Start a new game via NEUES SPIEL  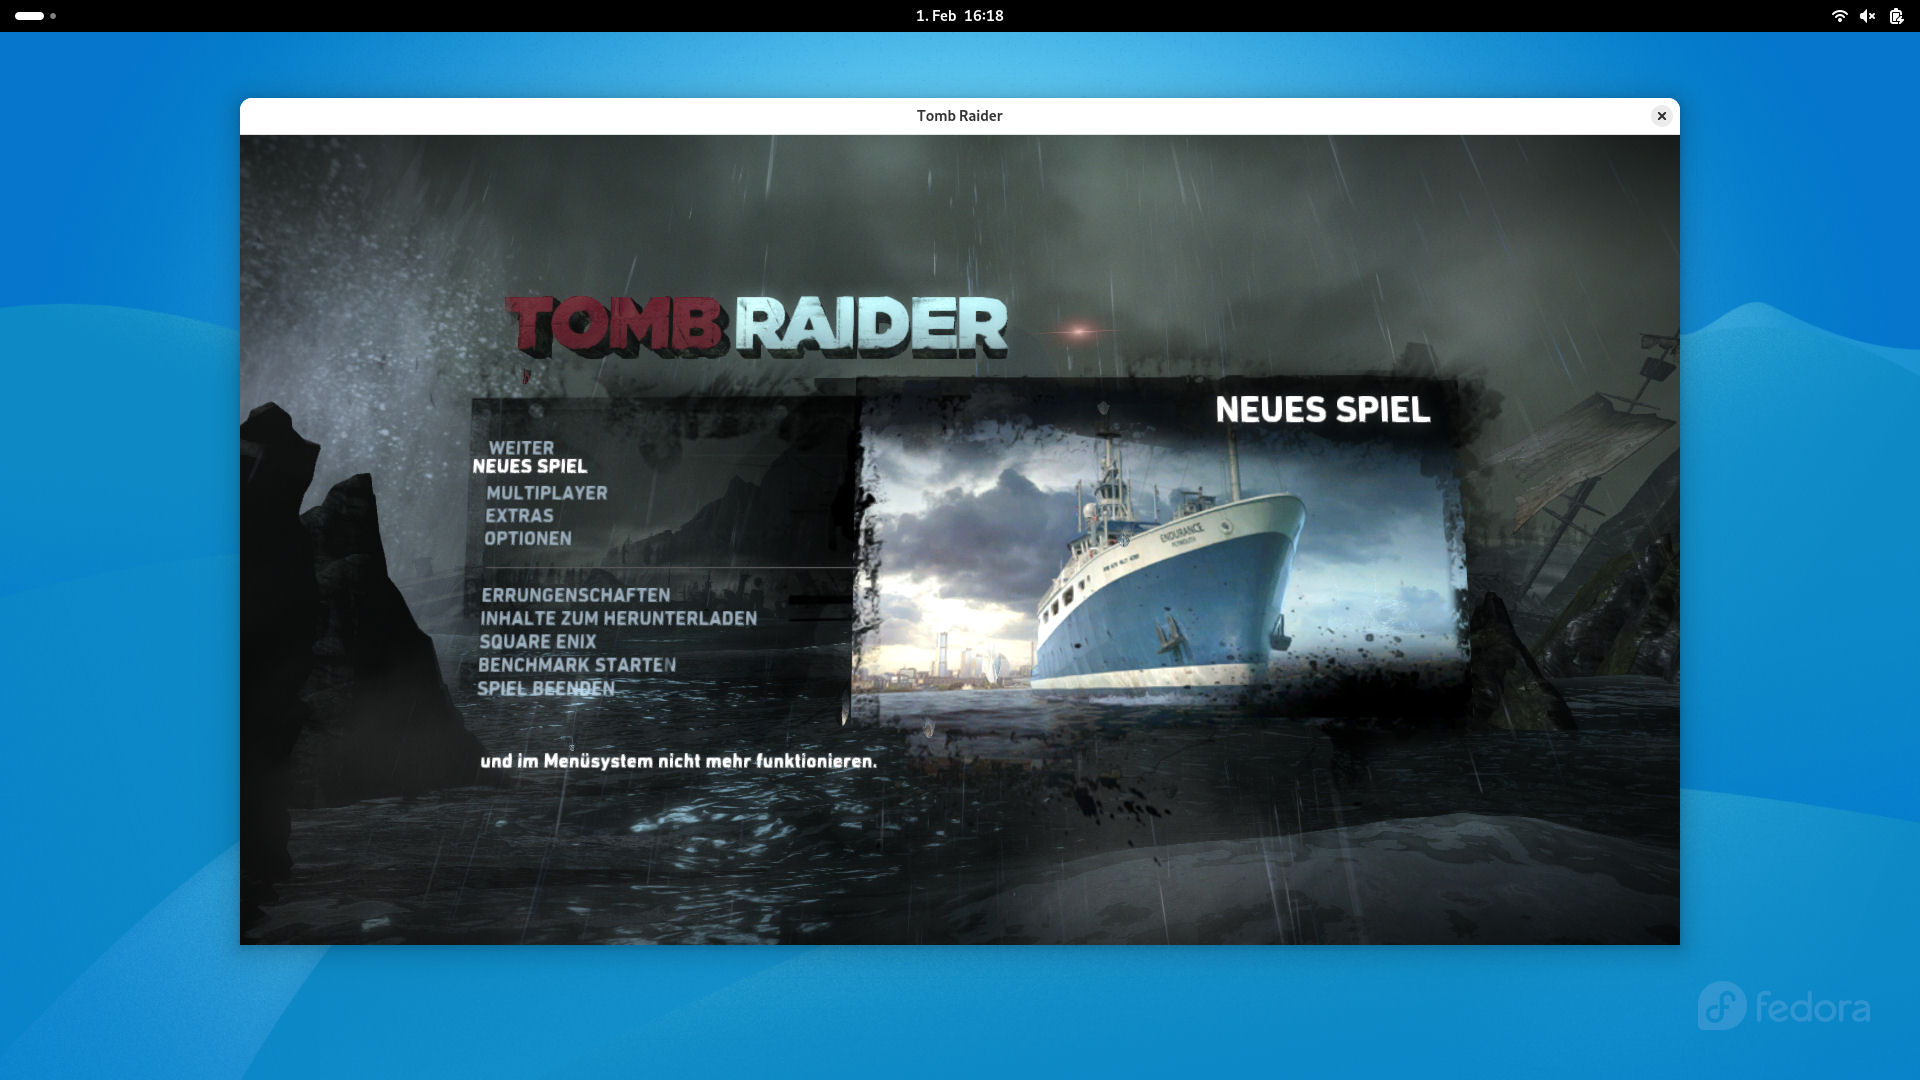pos(530,466)
